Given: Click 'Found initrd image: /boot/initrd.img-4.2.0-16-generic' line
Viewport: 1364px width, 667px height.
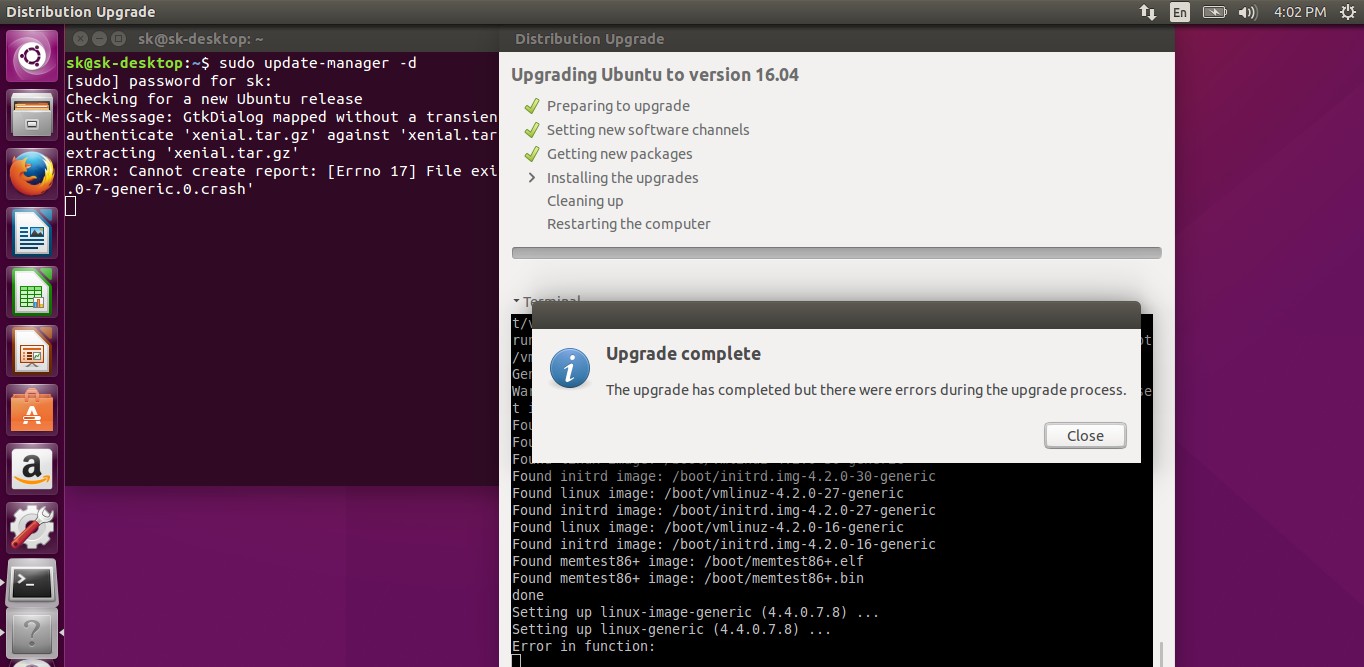Looking at the screenshot, I should (724, 544).
